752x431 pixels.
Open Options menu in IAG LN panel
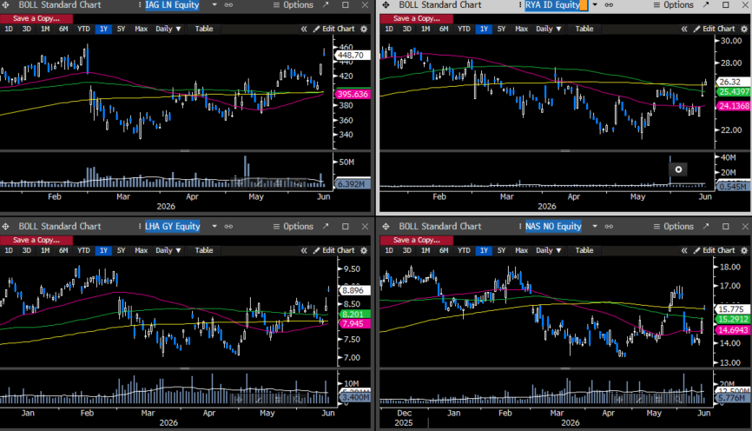(293, 5)
